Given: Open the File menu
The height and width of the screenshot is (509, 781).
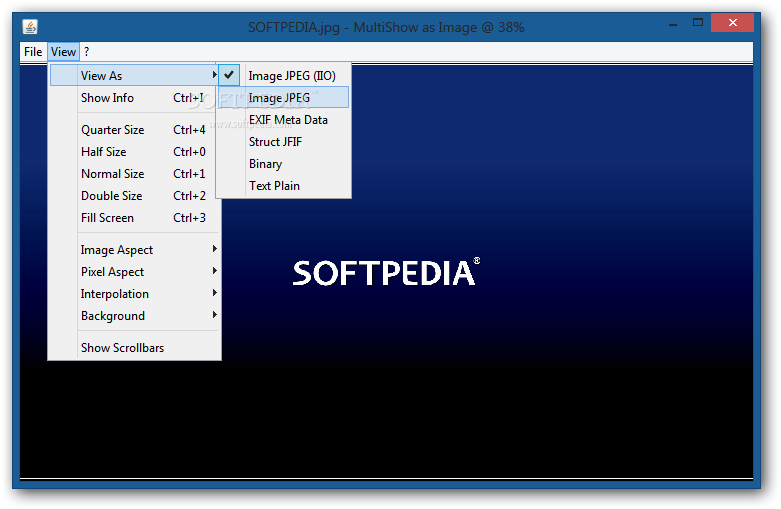Looking at the screenshot, I should point(33,52).
